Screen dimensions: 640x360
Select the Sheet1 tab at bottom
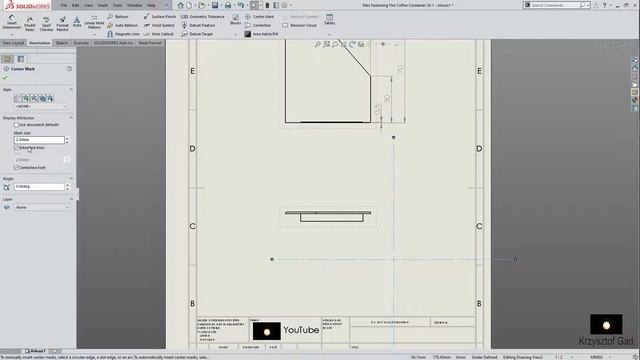tap(36, 351)
